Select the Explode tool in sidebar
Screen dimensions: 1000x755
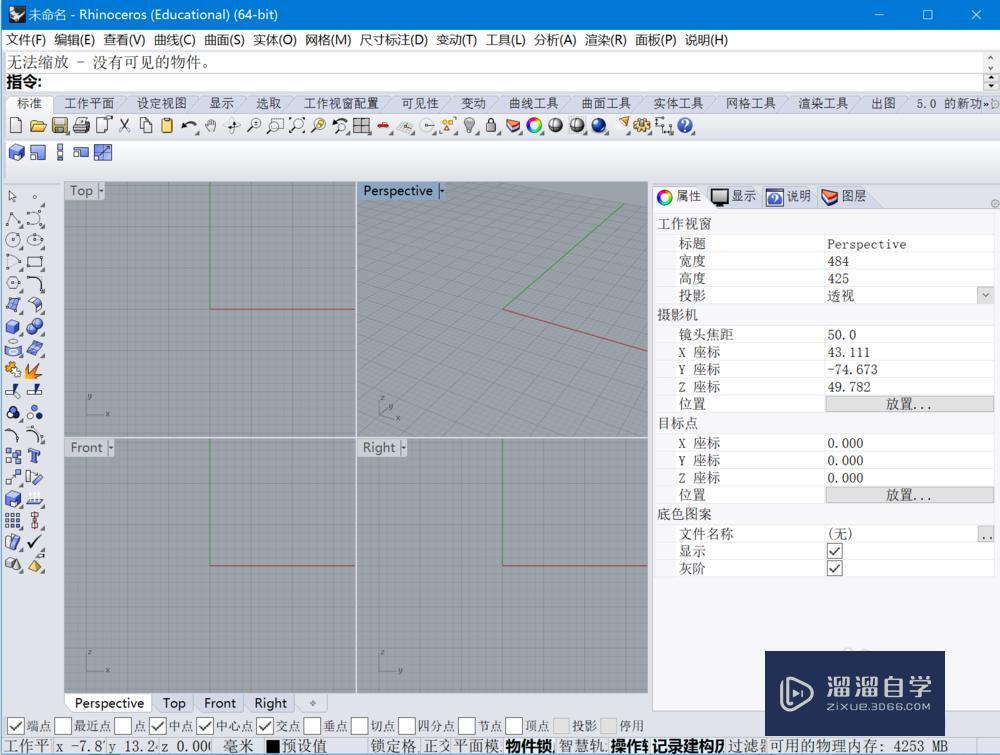coord(35,370)
